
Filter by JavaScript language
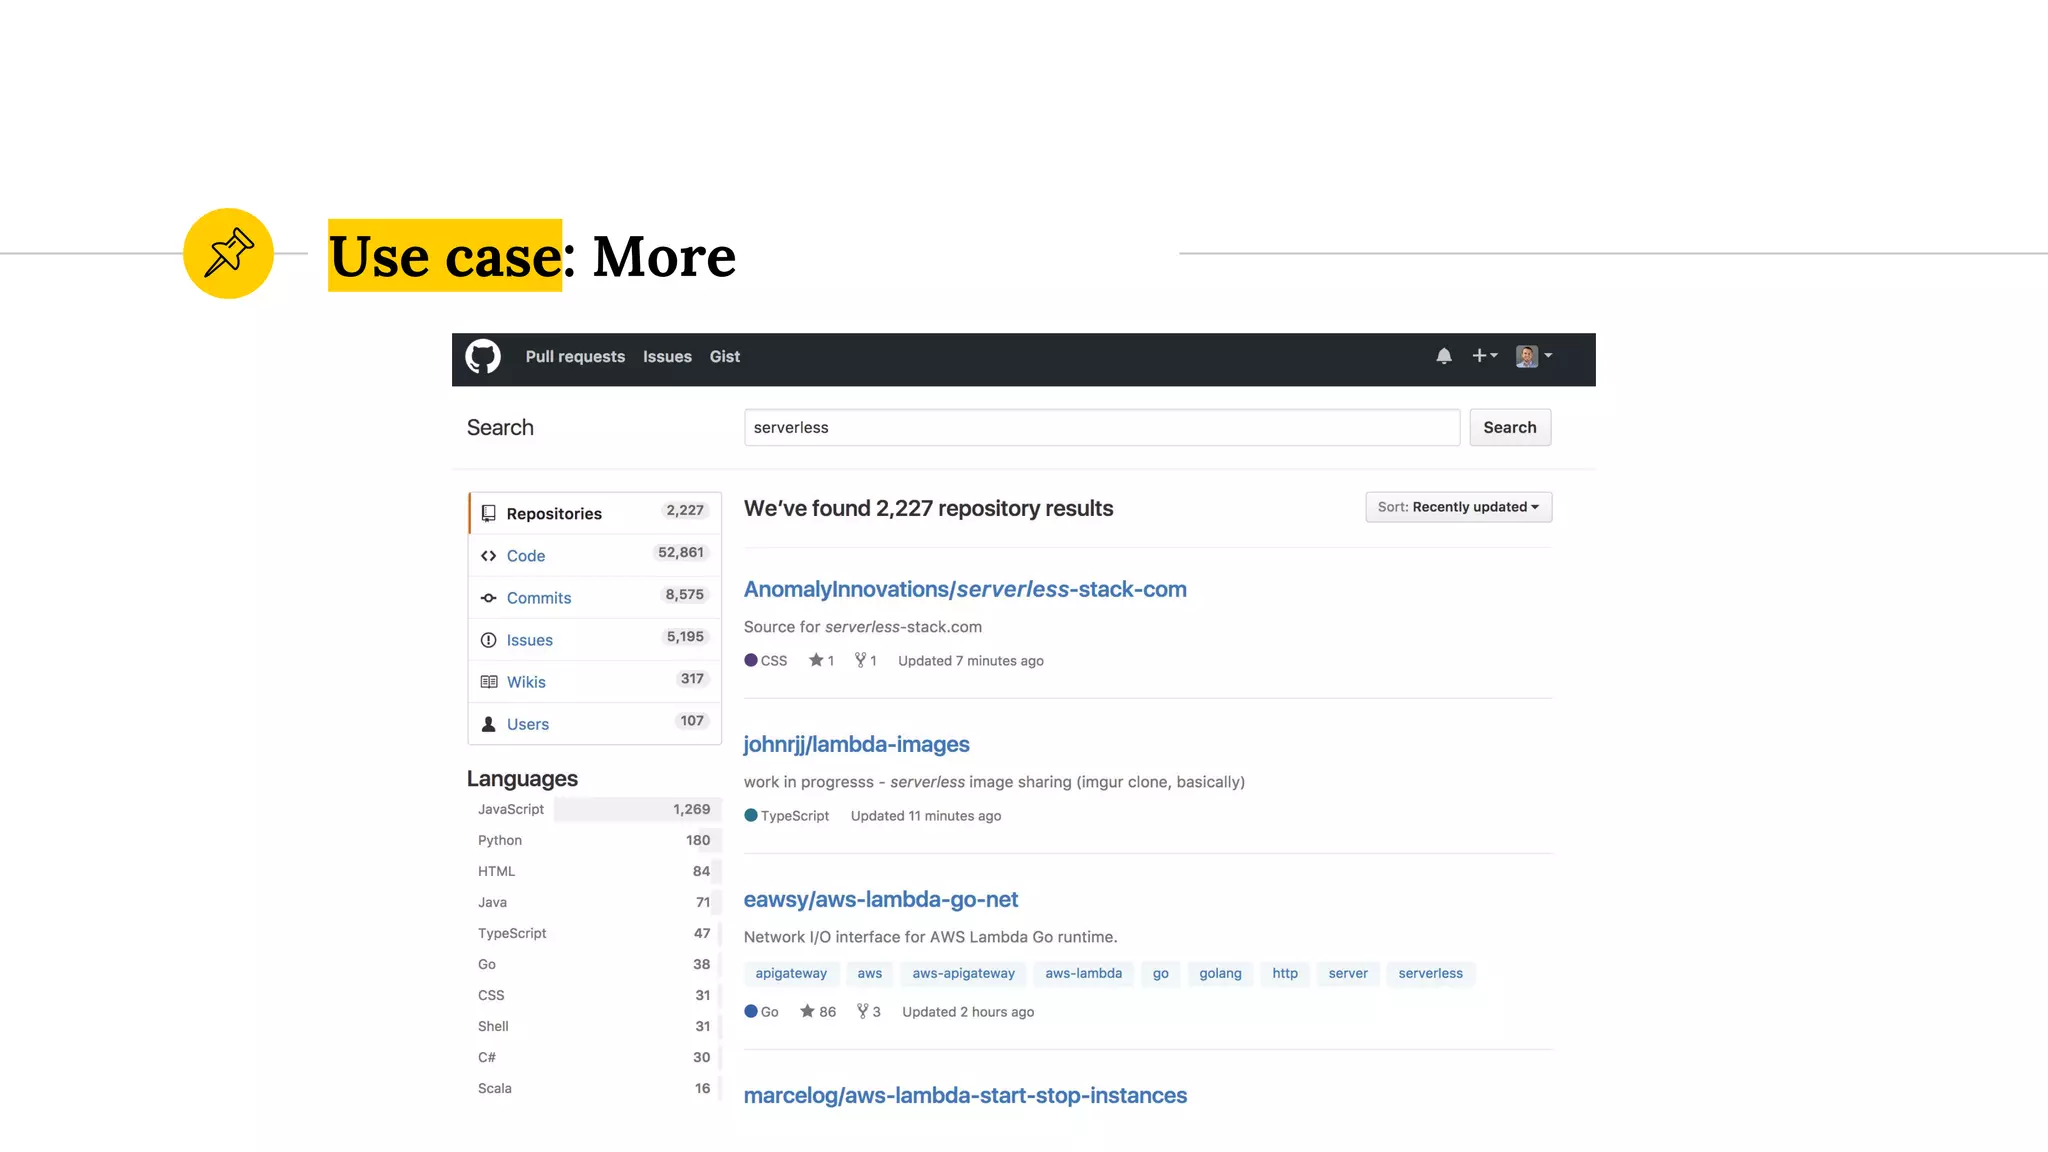595,809
